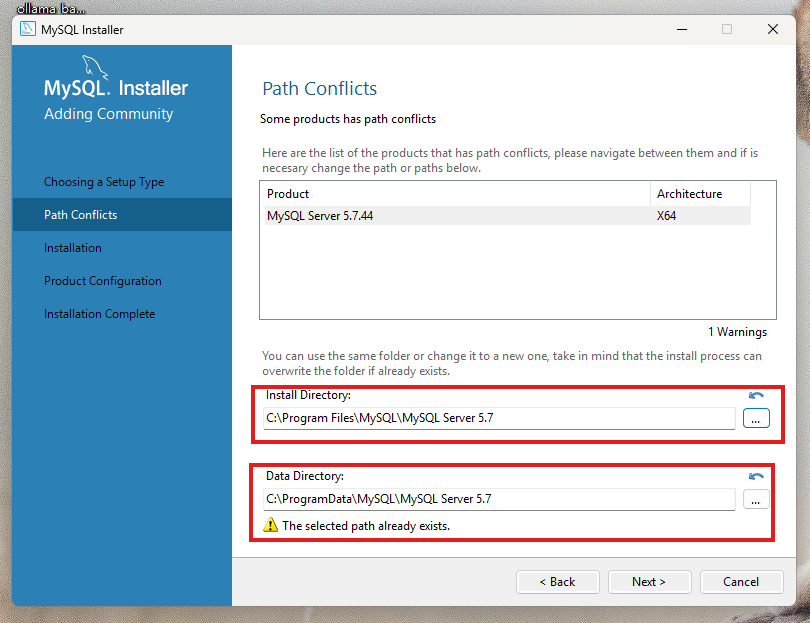Go to the Next step
Image resolution: width=810 pixels, height=623 pixels.
(x=649, y=582)
